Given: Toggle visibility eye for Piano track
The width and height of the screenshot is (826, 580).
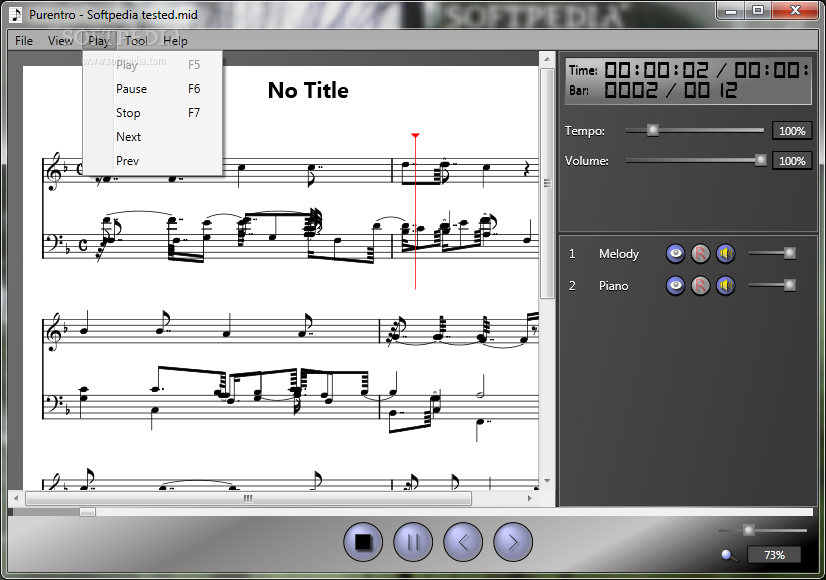Looking at the screenshot, I should point(675,286).
